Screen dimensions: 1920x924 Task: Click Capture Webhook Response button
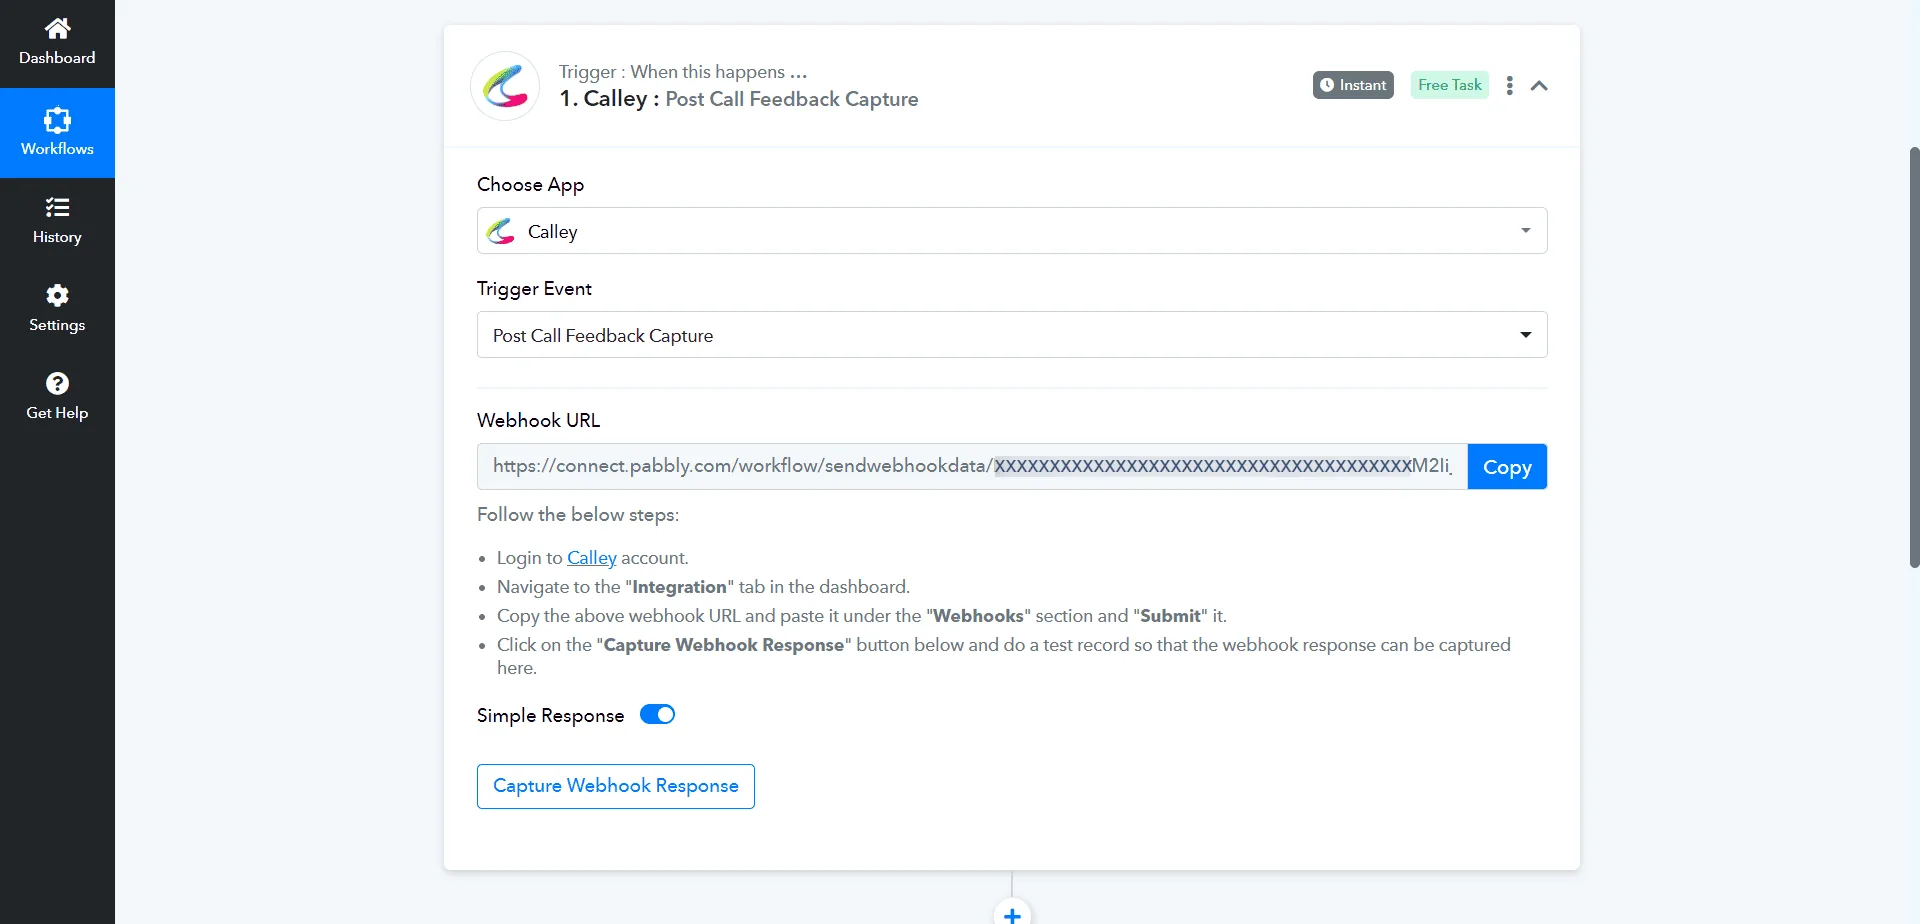click(x=616, y=786)
